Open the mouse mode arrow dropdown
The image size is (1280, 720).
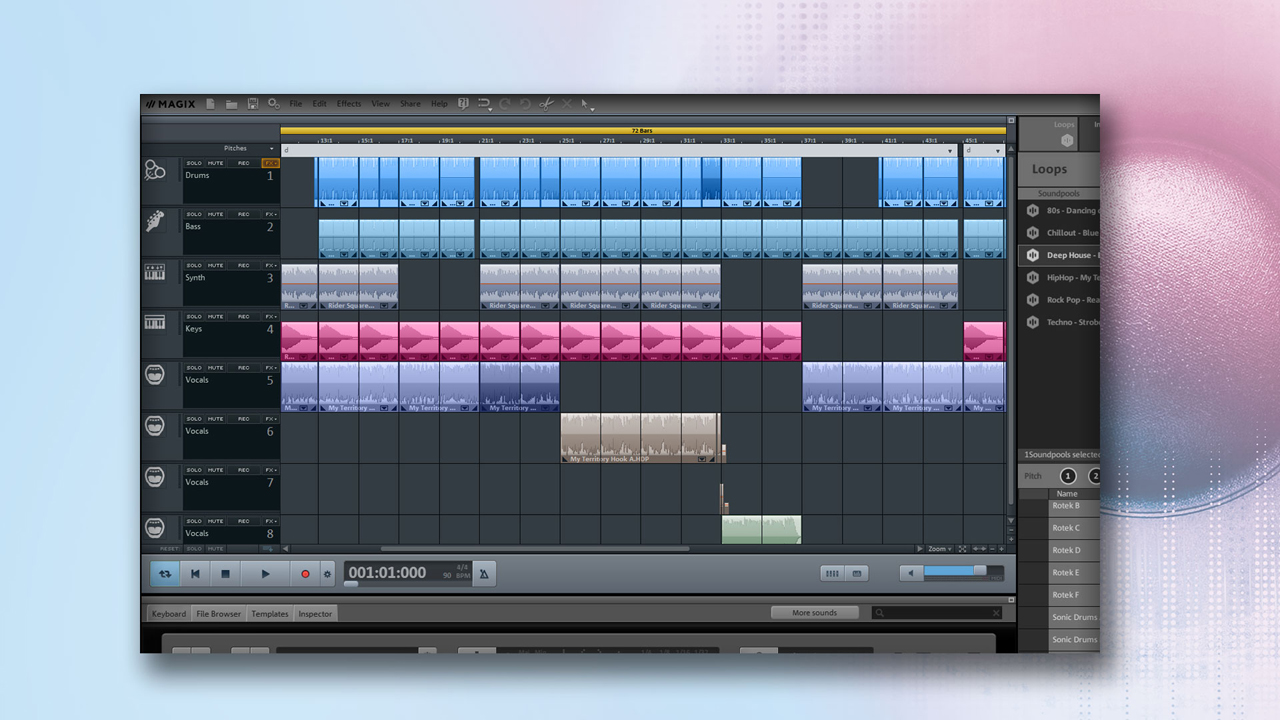coord(587,104)
